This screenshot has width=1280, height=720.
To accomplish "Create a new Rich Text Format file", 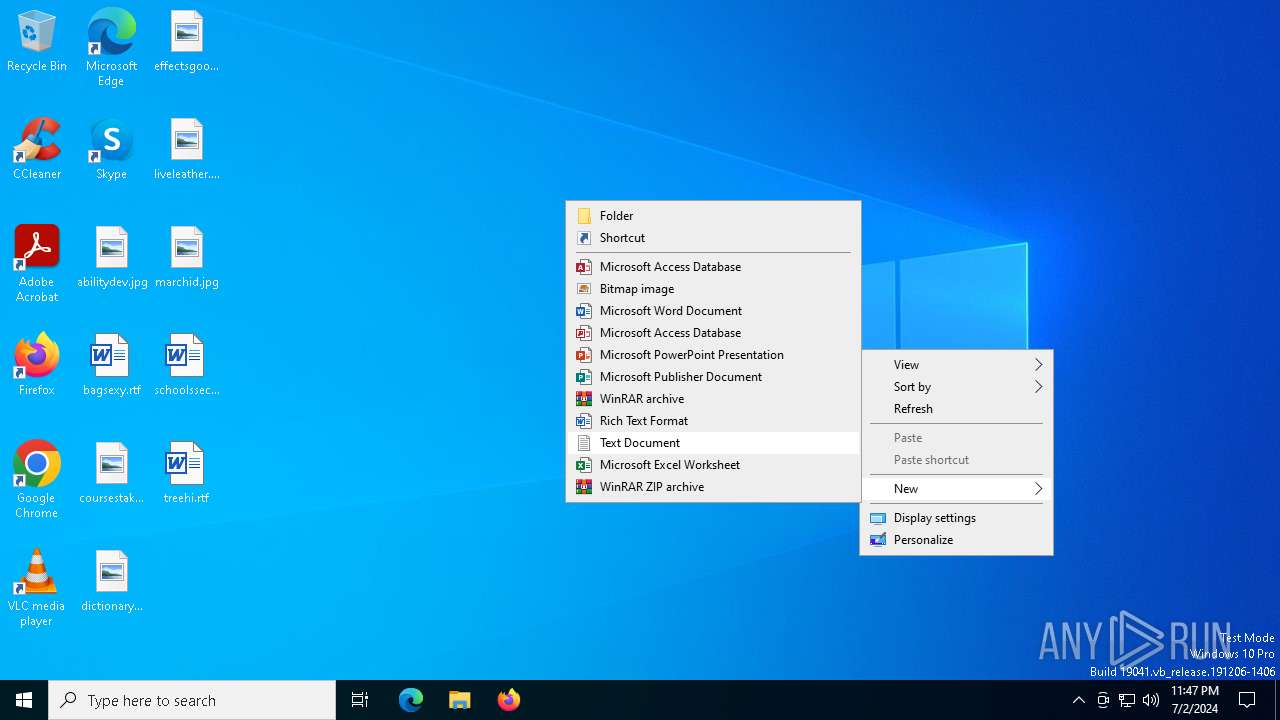I will 713,421.
